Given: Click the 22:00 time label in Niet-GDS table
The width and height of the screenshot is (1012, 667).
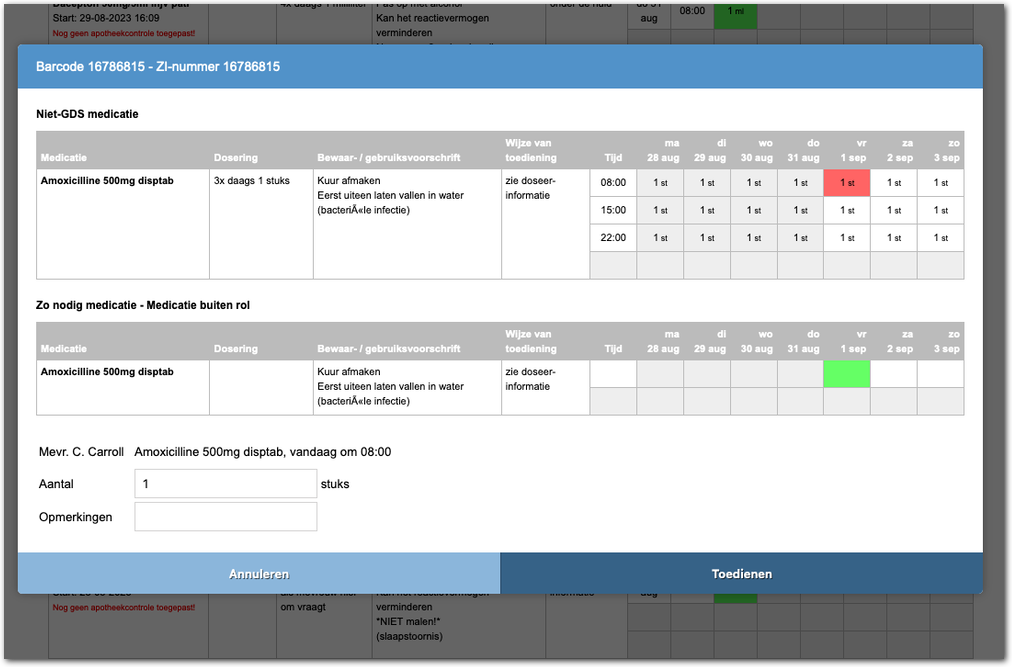Looking at the screenshot, I should (x=613, y=238).
